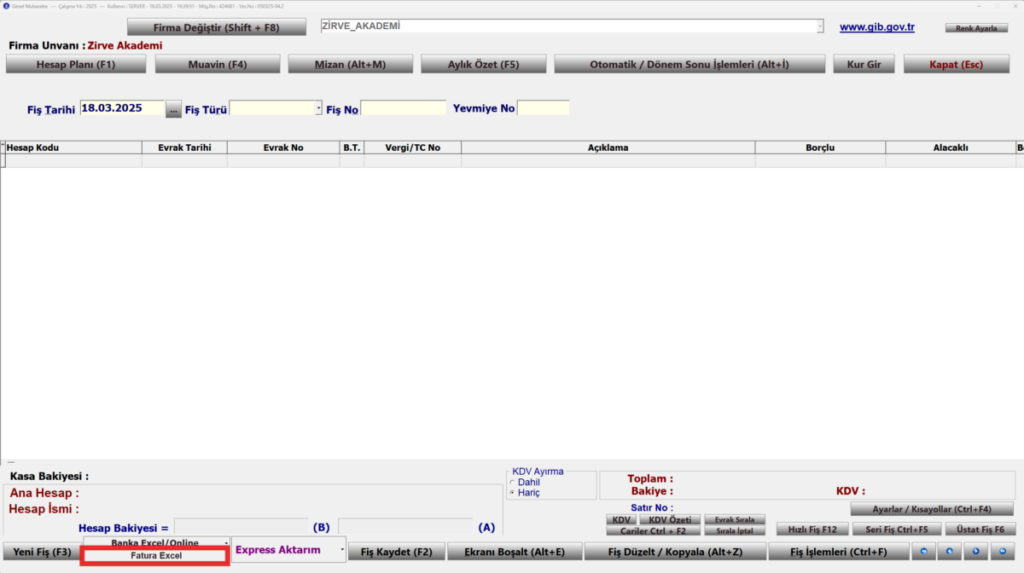
Task: Open the date picker ellipsis button
Action: click(173, 110)
